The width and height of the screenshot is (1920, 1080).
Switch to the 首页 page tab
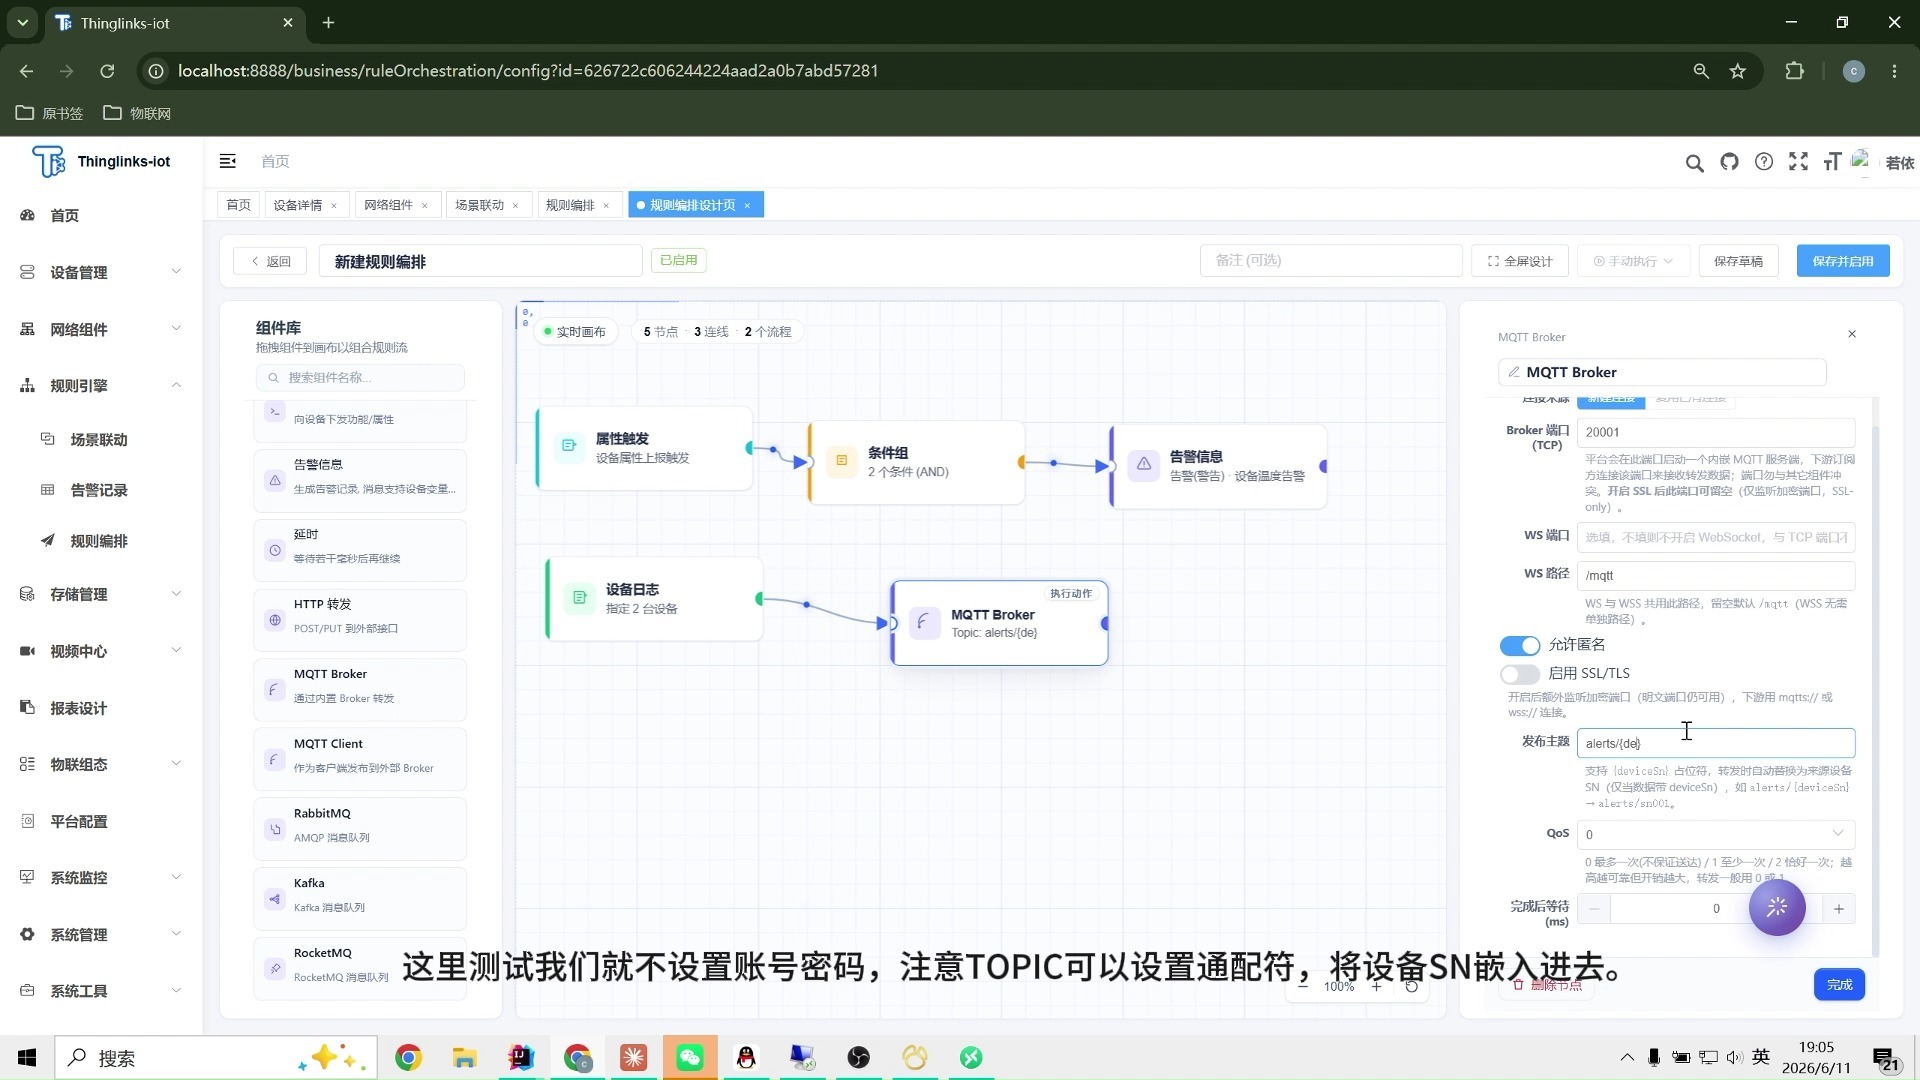(238, 205)
